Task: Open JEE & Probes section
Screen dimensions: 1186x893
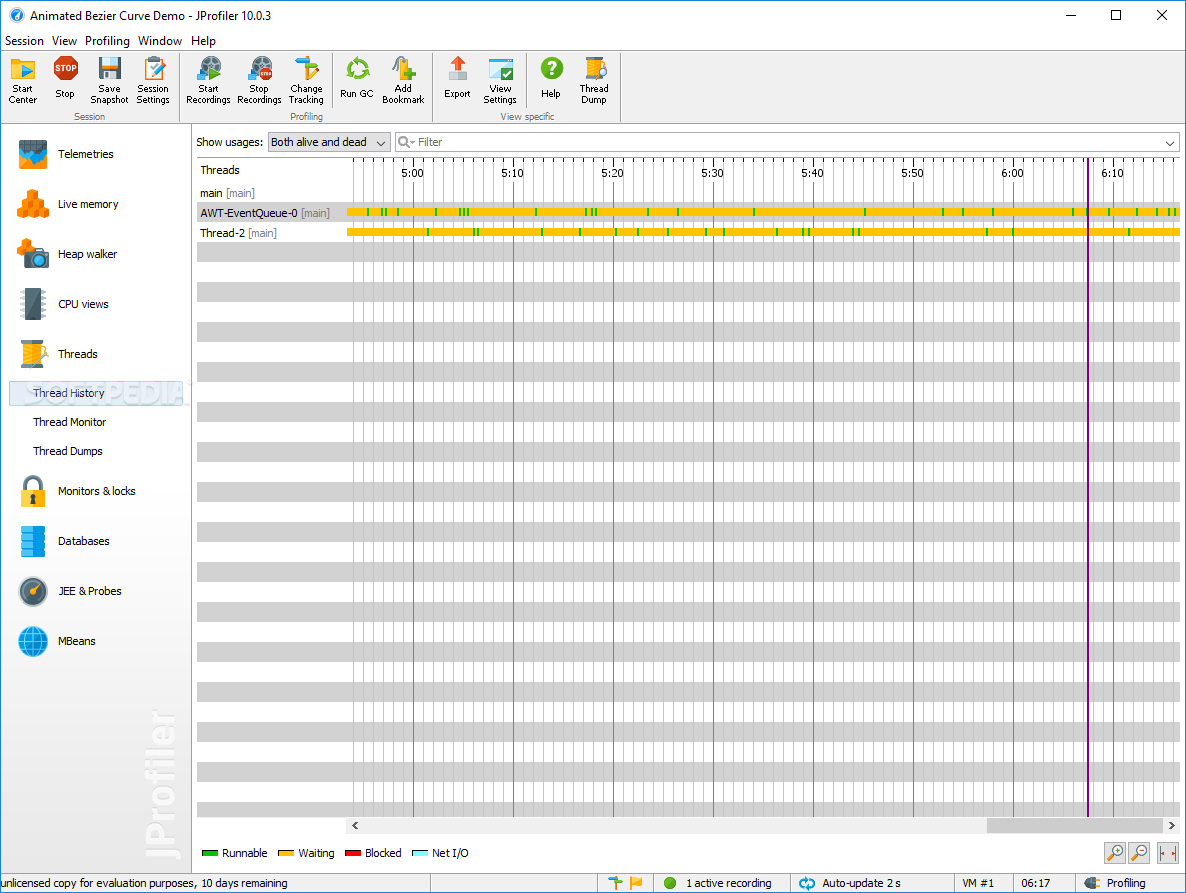Action: tap(89, 591)
